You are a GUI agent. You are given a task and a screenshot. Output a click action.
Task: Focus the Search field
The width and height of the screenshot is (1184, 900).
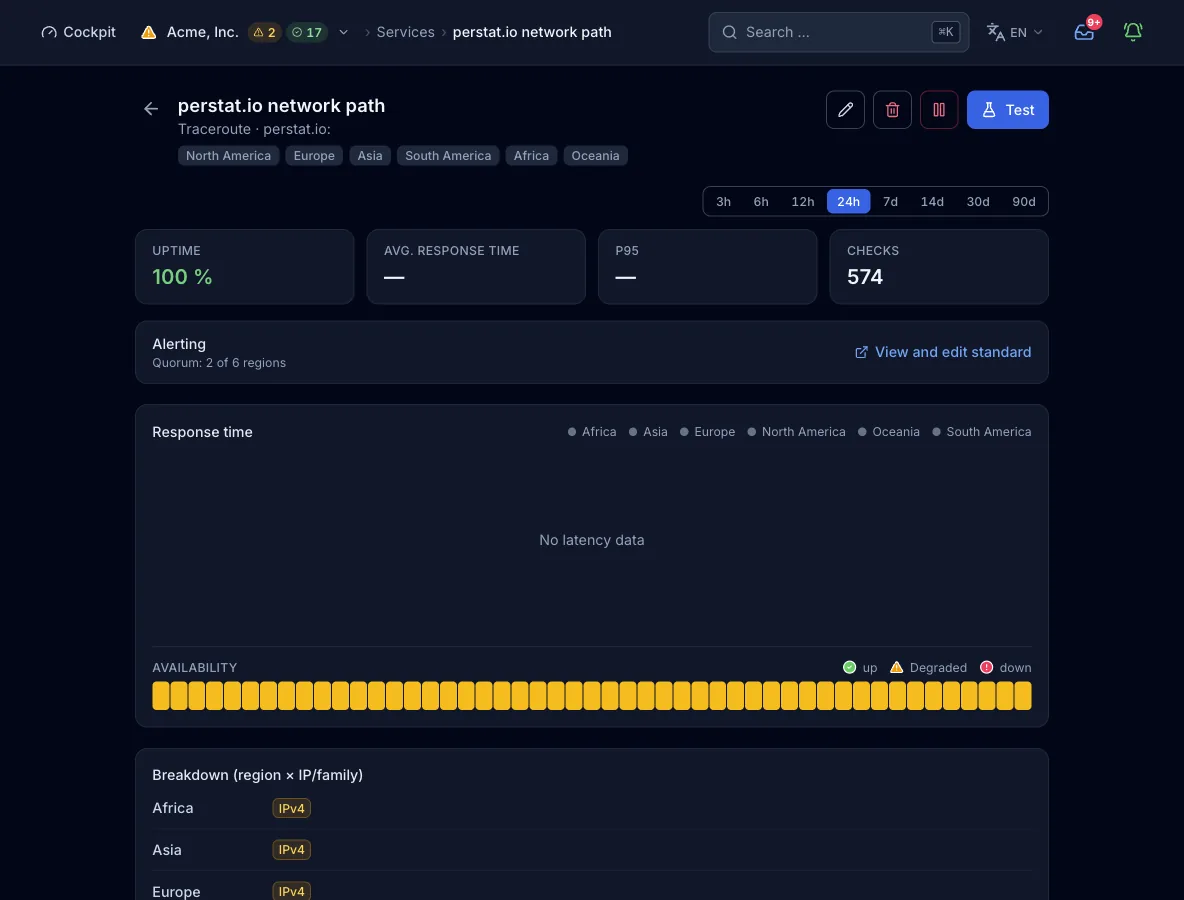click(838, 32)
